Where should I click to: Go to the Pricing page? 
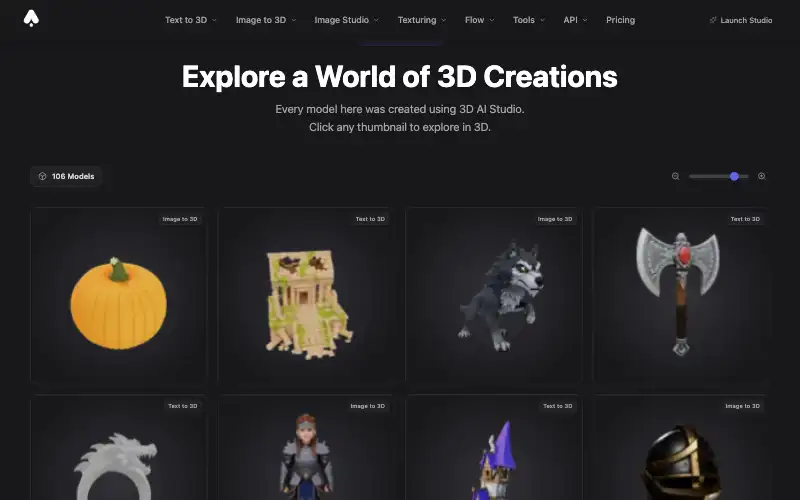[x=620, y=20]
